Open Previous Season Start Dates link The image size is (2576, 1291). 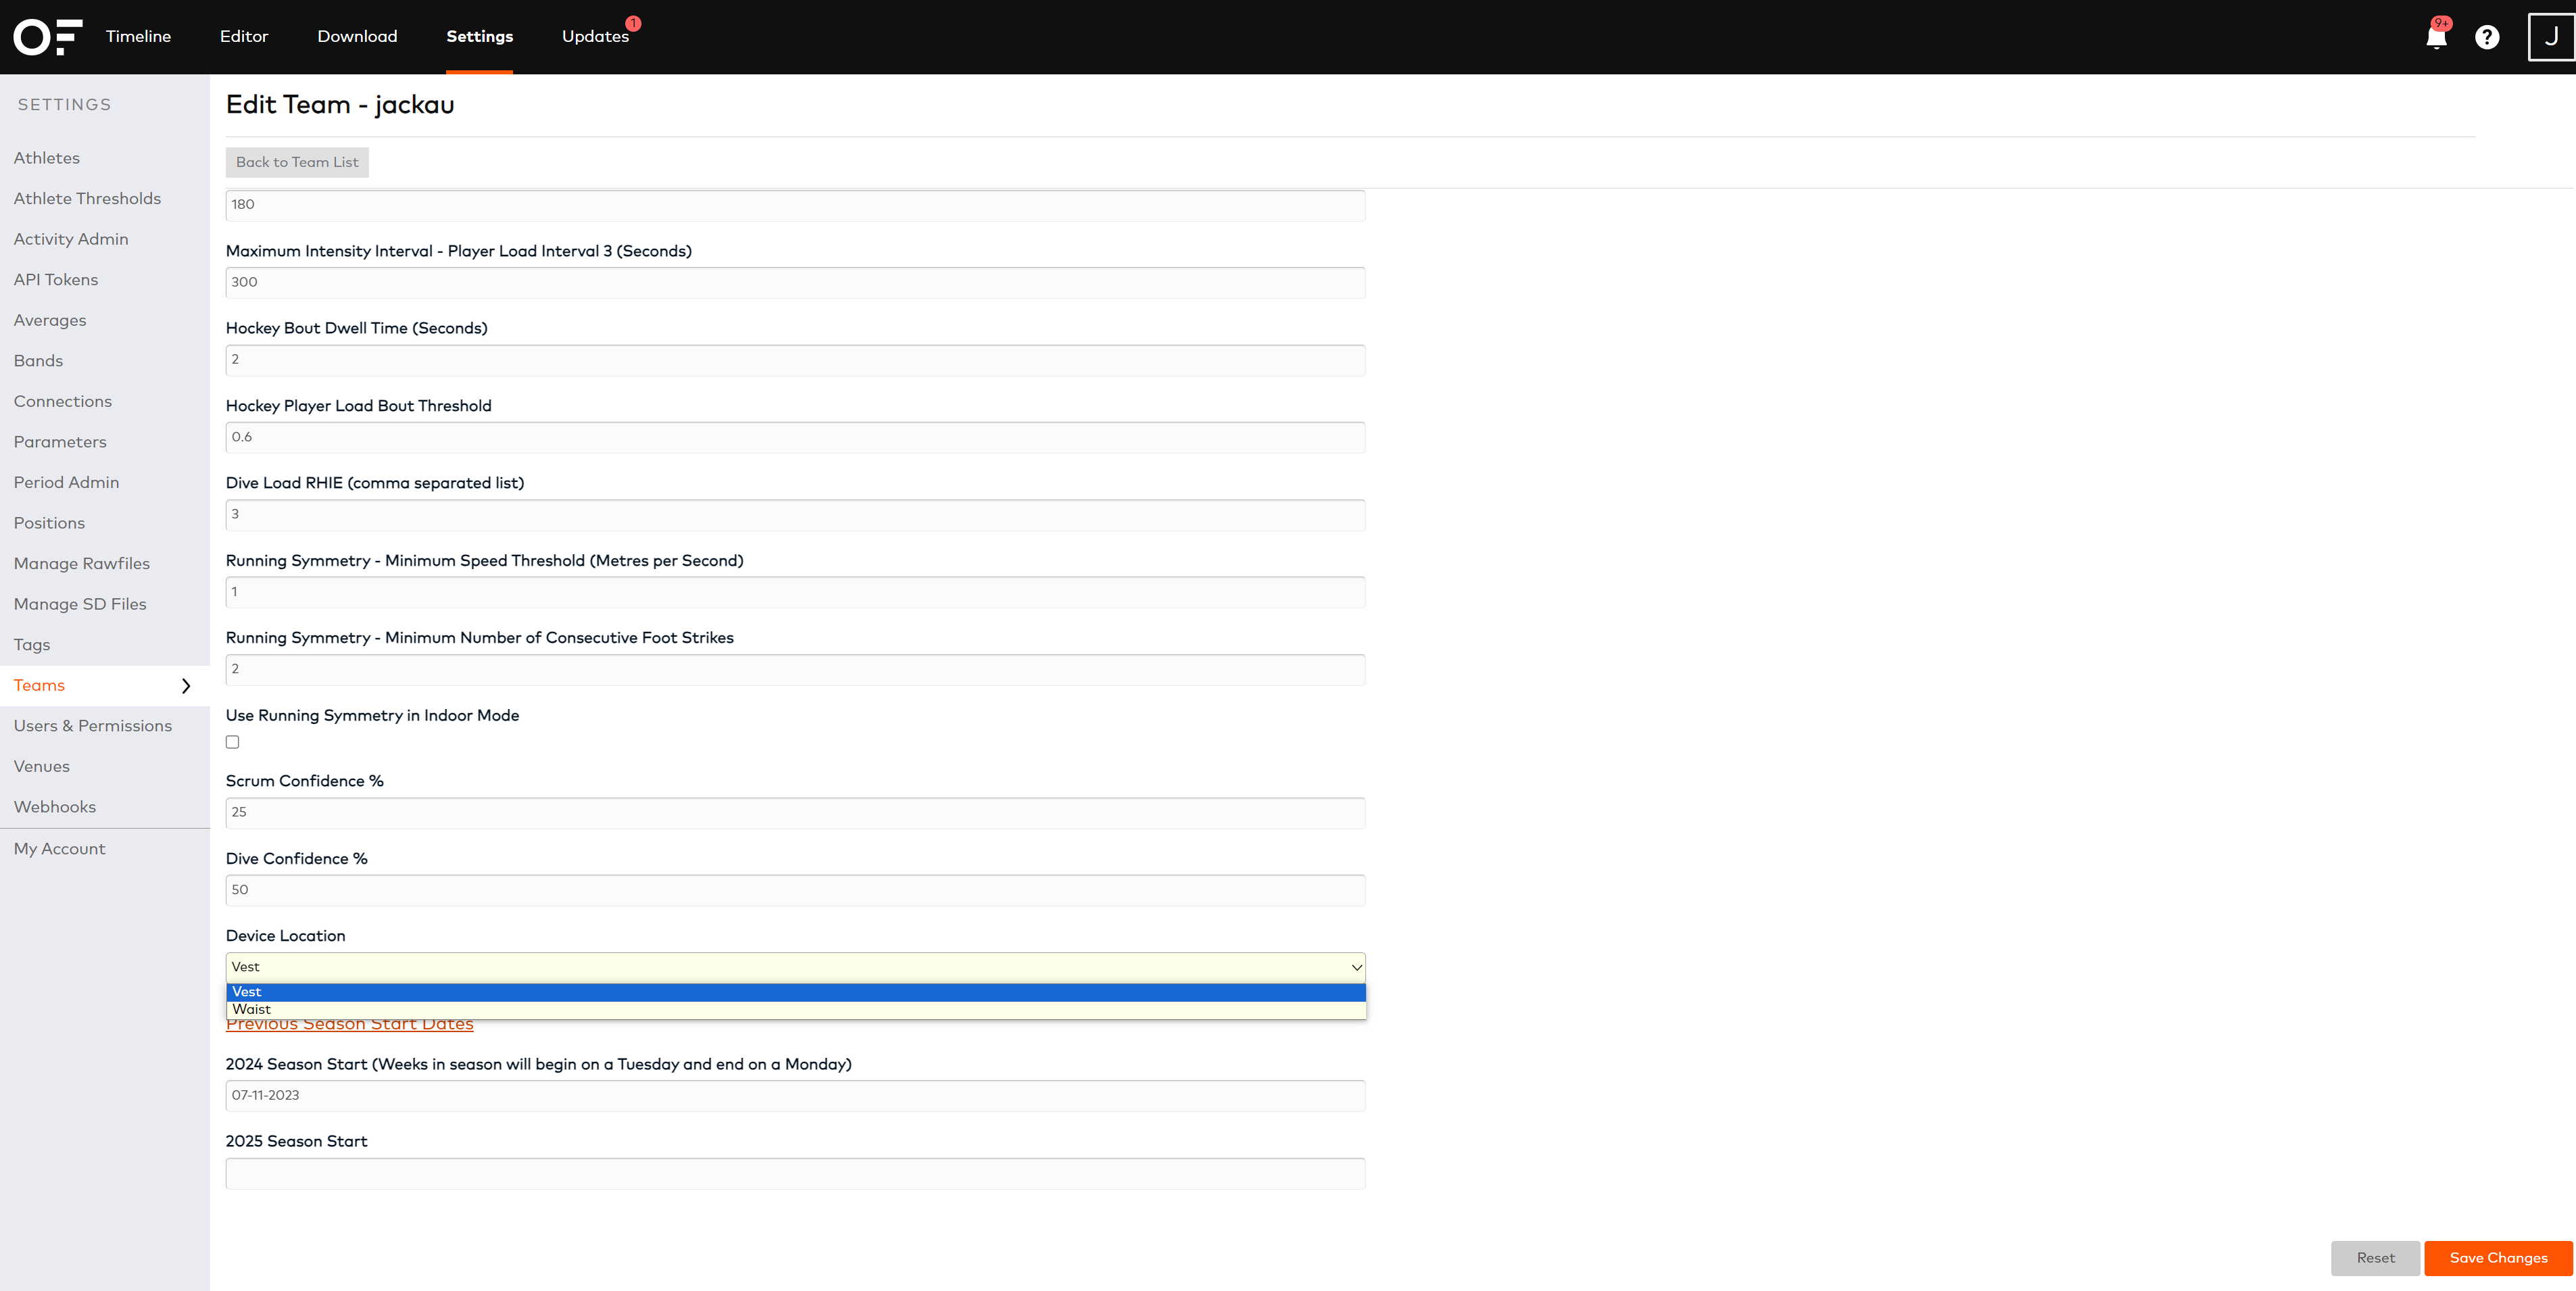[350, 1025]
